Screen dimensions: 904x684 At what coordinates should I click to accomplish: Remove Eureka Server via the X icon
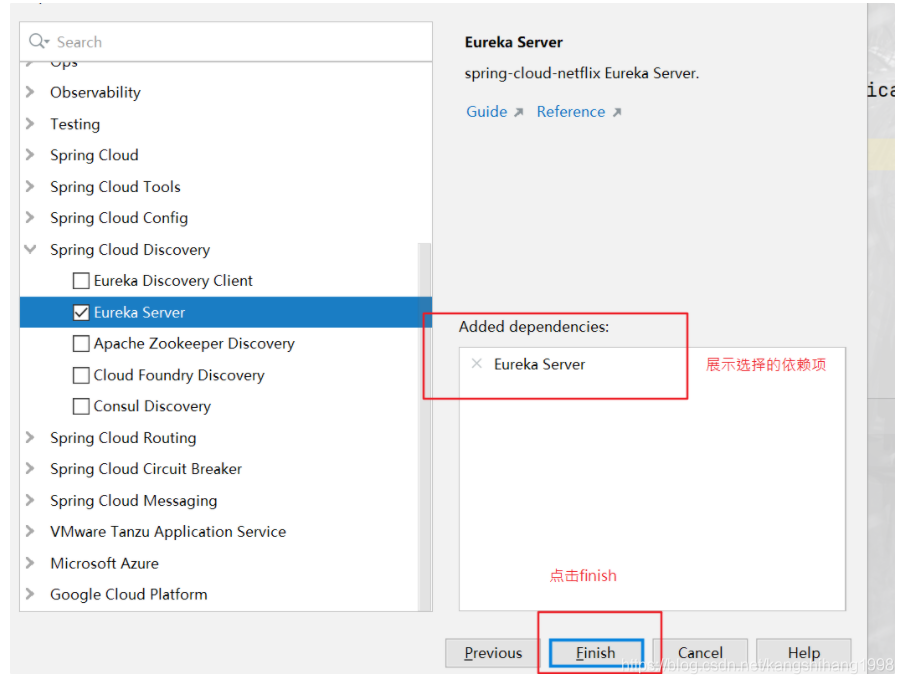click(x=476, y=363)
